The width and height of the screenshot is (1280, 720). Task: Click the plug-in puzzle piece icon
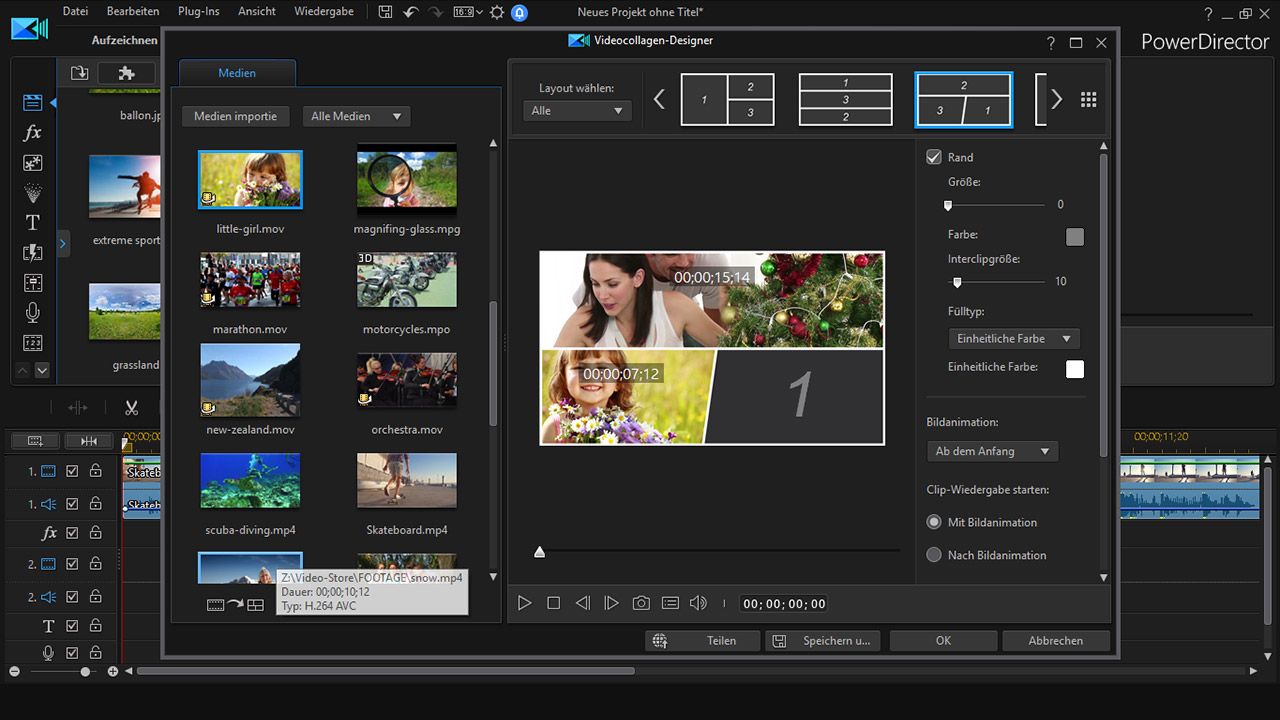point(126,73)
